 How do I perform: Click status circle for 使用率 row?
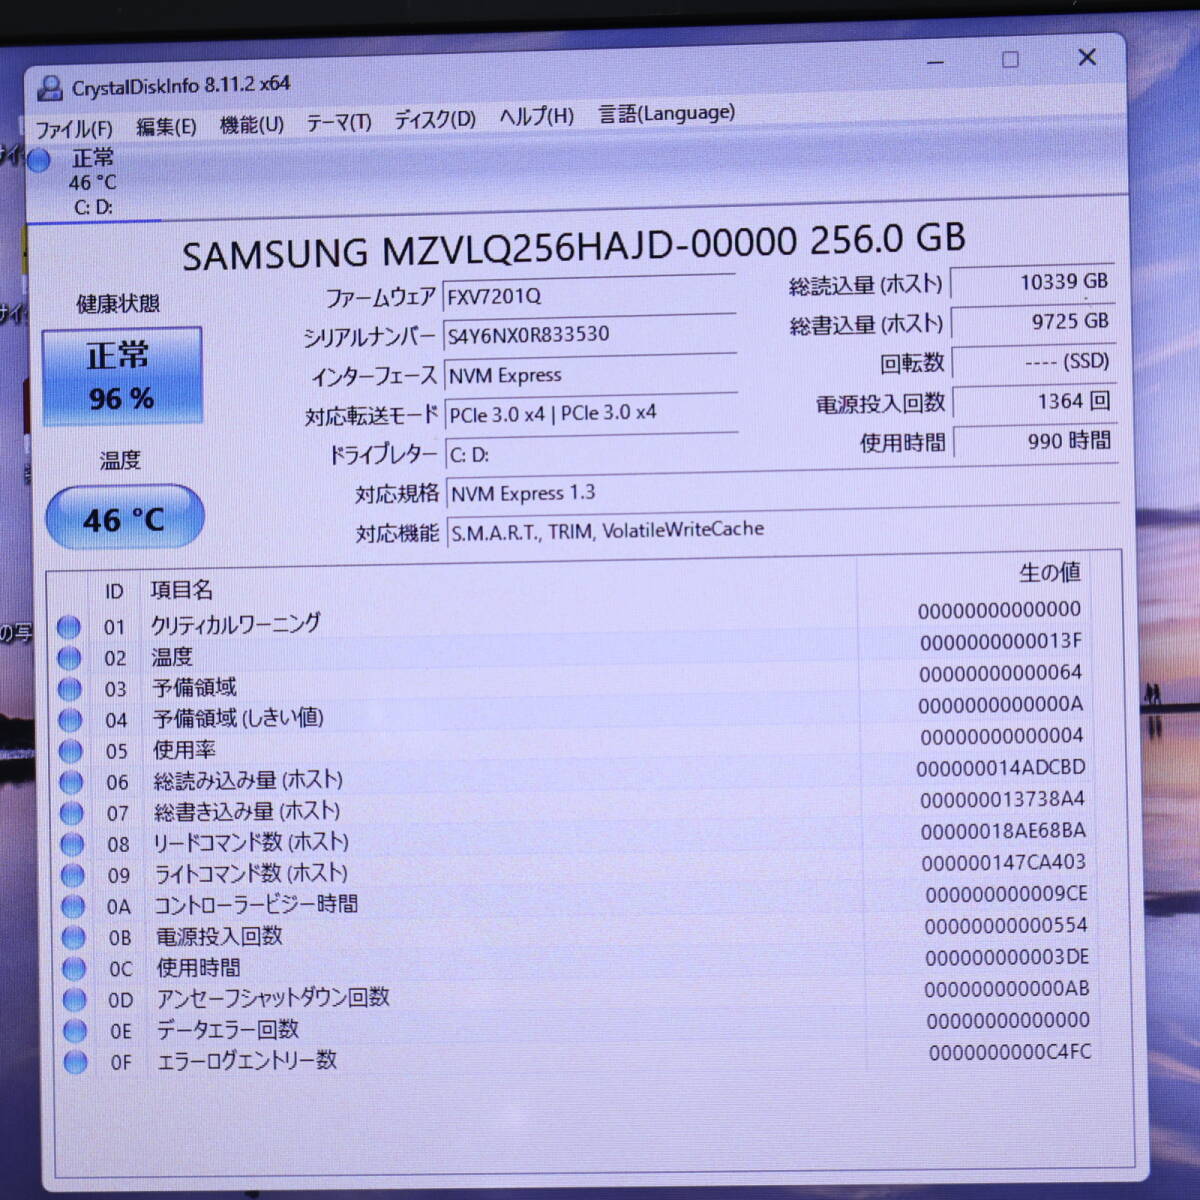click(71, 751)
